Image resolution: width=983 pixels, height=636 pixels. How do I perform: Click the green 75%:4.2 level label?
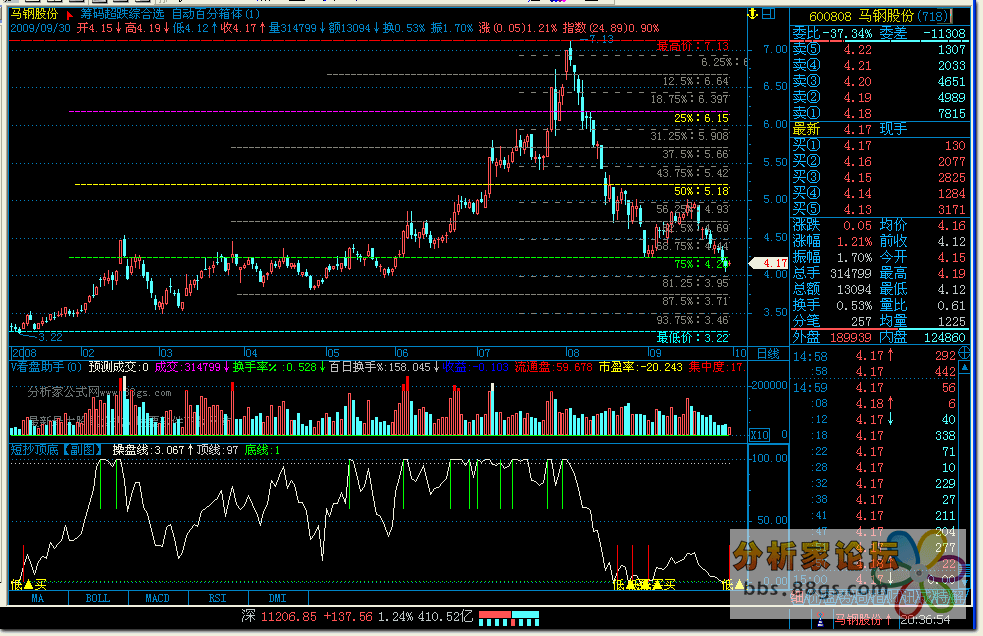click(702, 264)
